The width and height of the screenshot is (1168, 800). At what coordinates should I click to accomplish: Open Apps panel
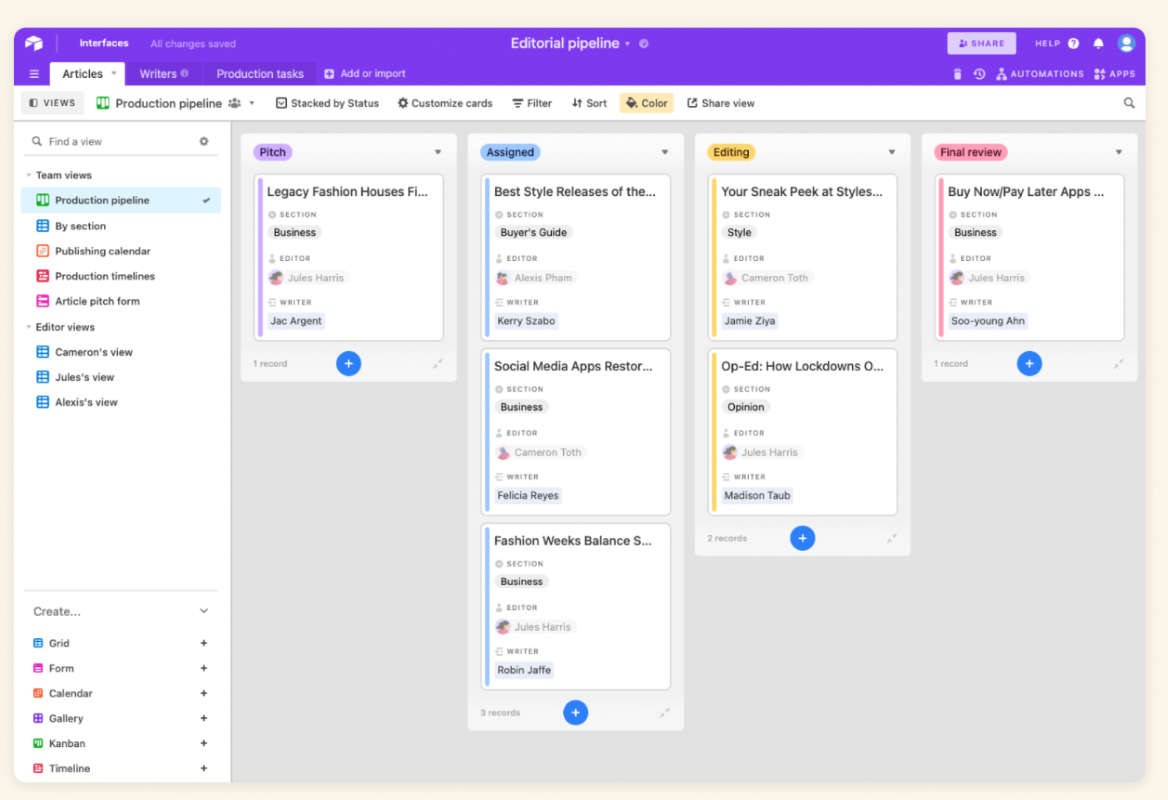1114,74
